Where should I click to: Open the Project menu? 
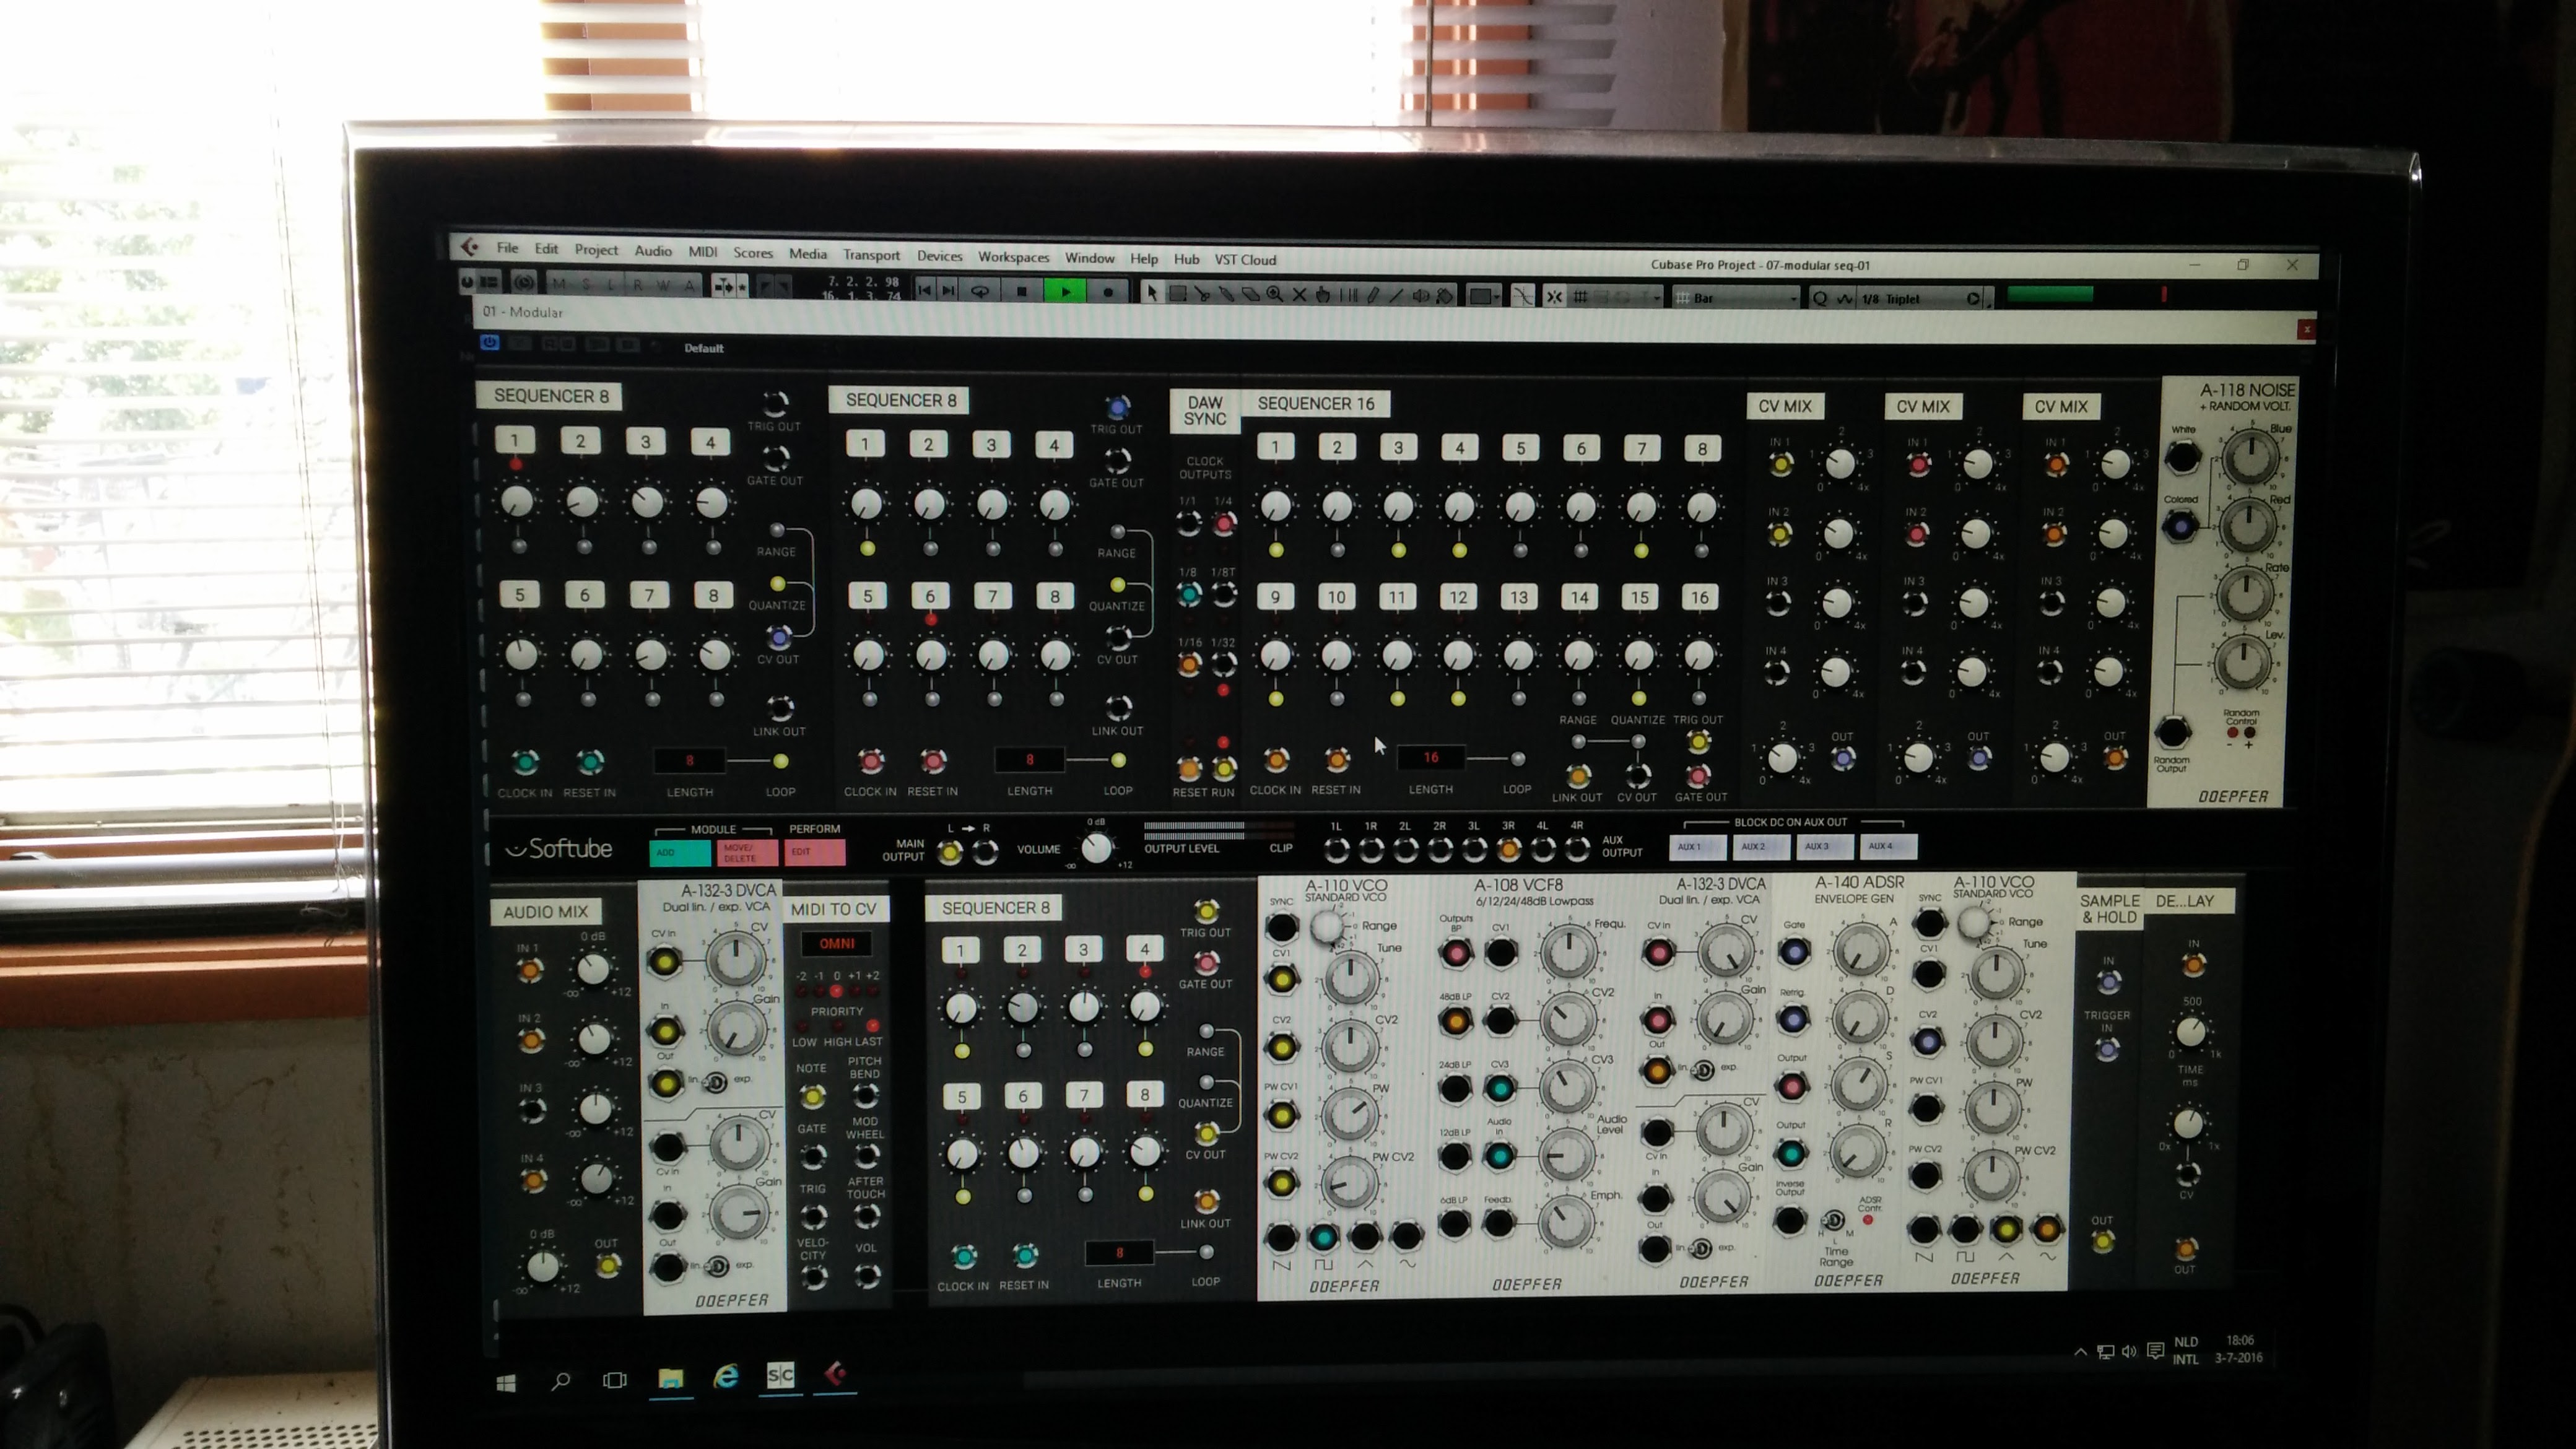(x=596, y=250)
